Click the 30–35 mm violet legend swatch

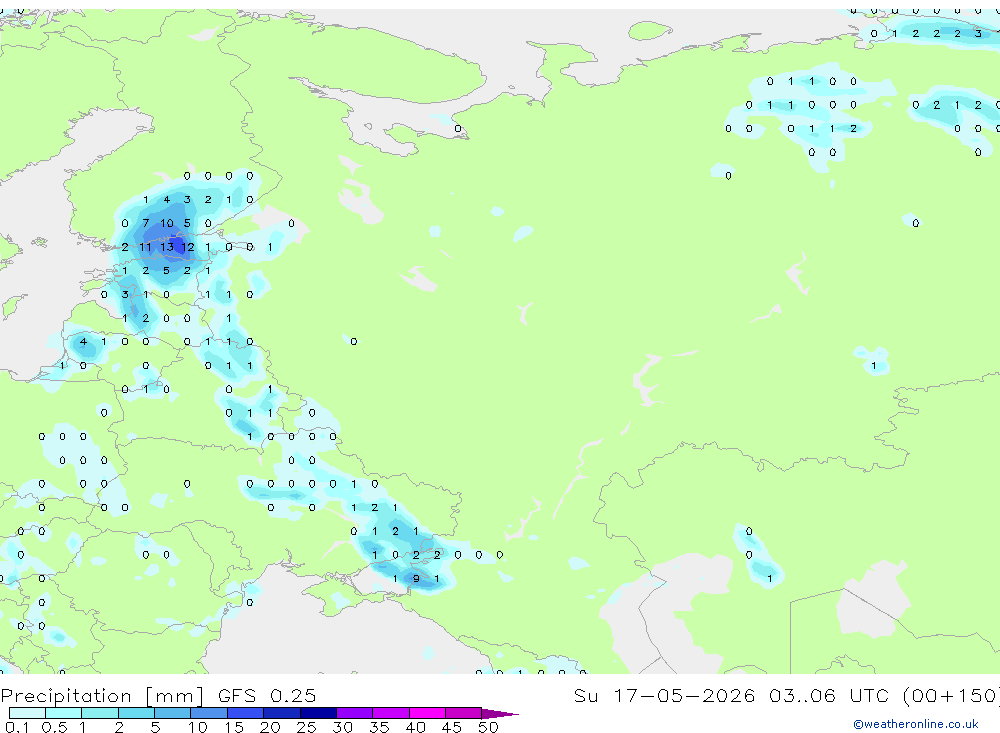(354, 713)
